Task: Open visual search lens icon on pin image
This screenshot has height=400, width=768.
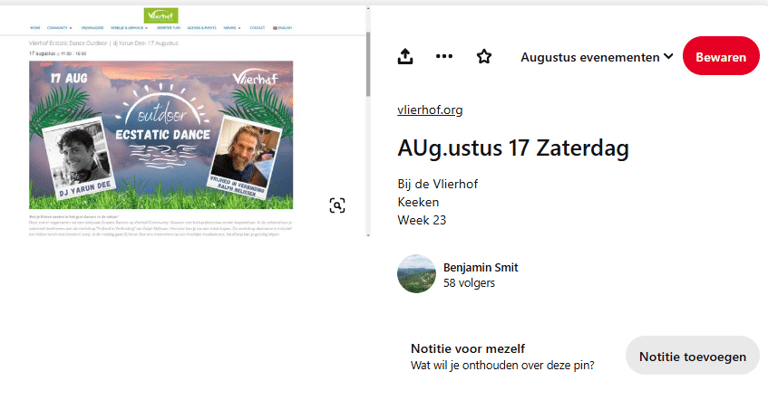Action: [337, 206]
